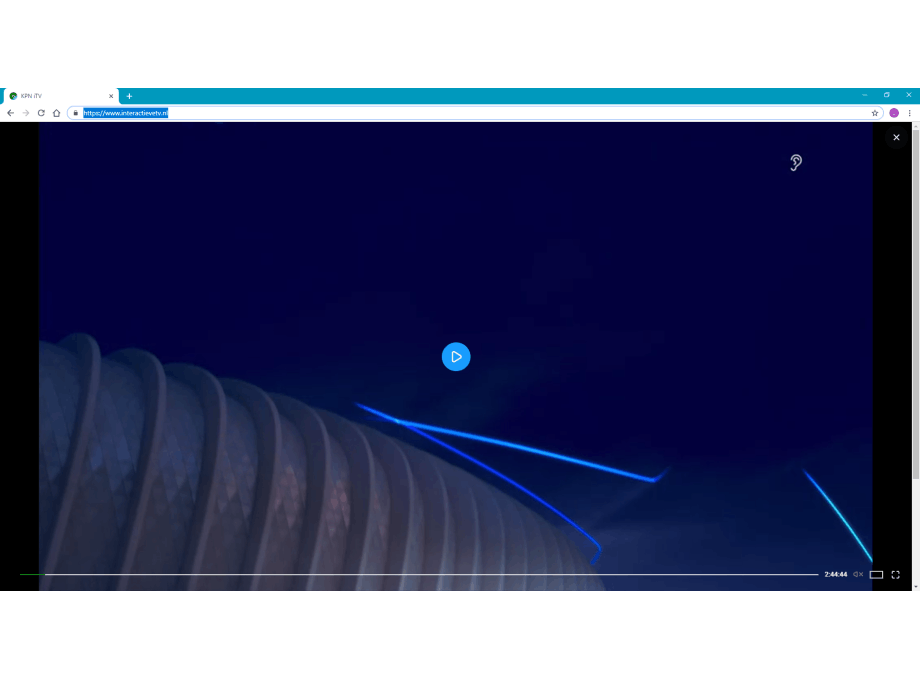Enter fullscreen with the expand icon
The width and height of the screenshot is (920, 680).
[x=895, y=574]
